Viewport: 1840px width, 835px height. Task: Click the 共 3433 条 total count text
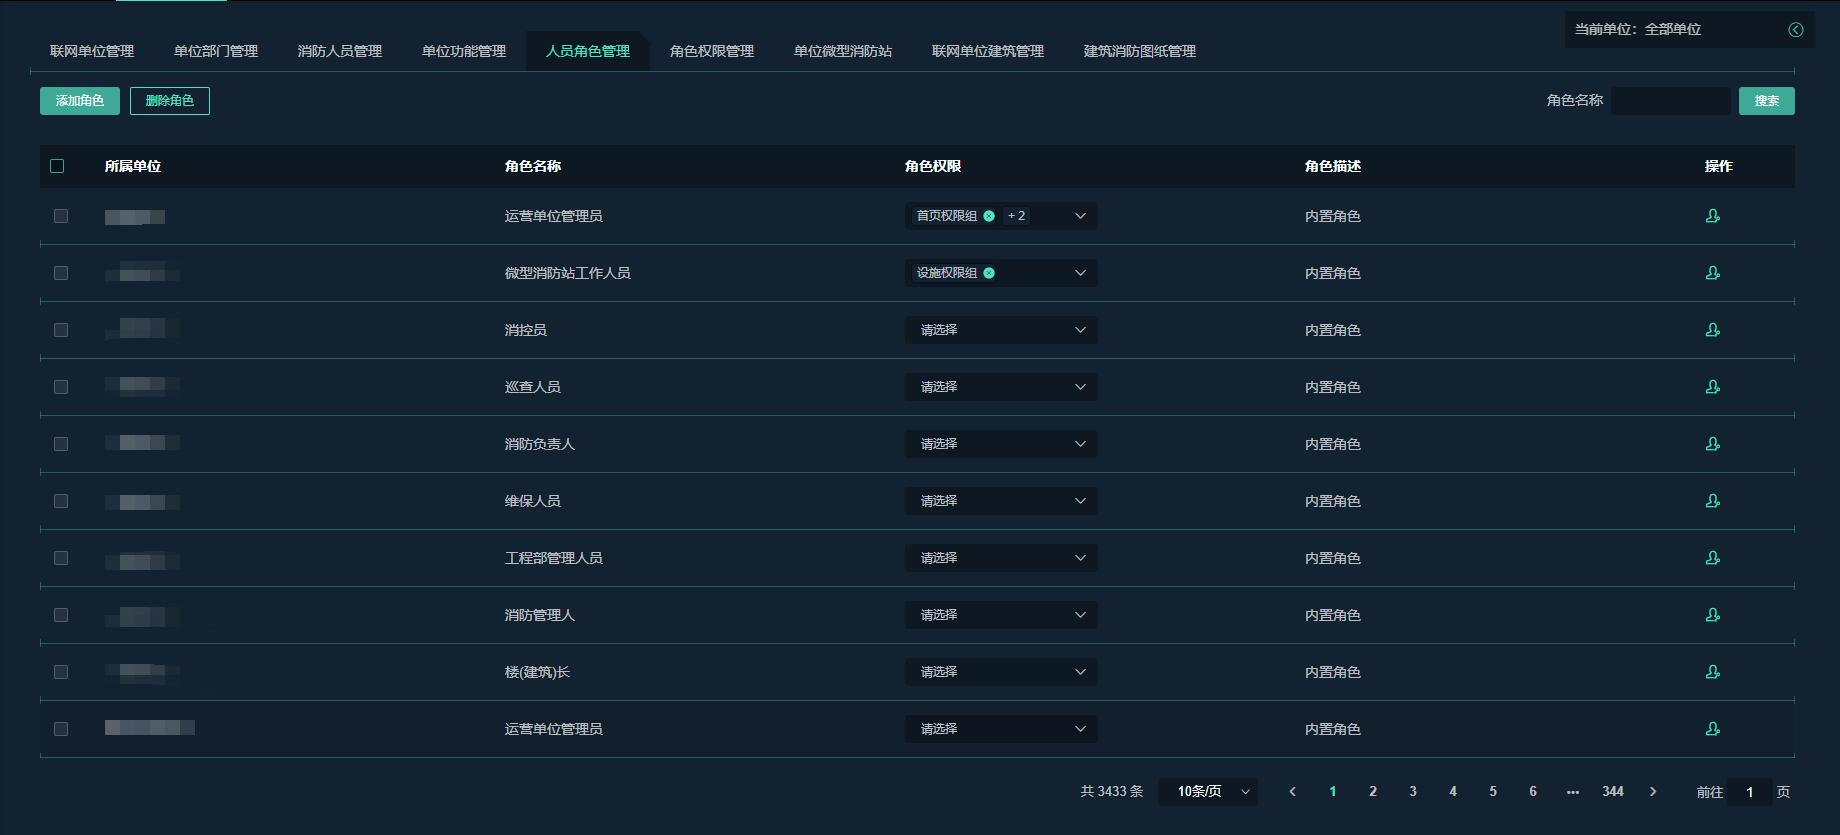tap(1112, 791)
